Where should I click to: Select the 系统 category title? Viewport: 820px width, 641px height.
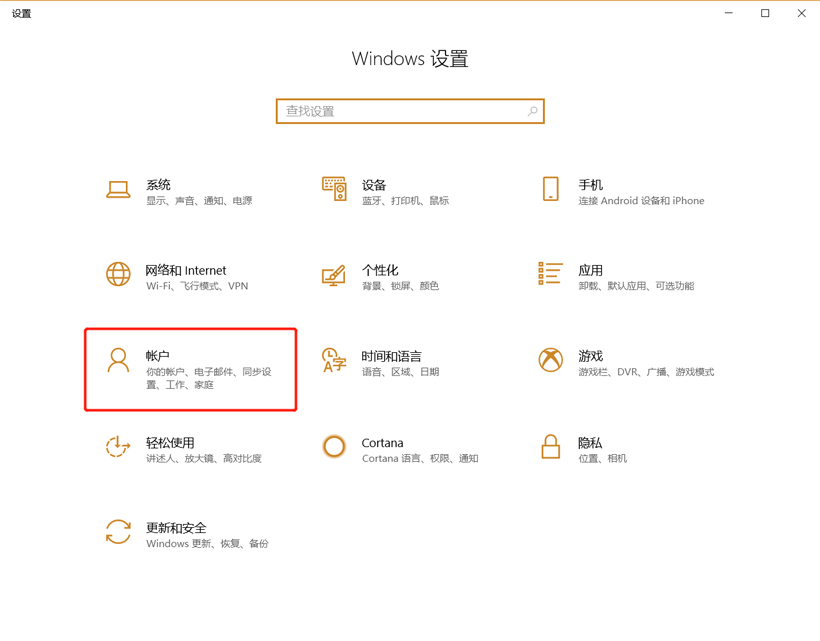158,185
